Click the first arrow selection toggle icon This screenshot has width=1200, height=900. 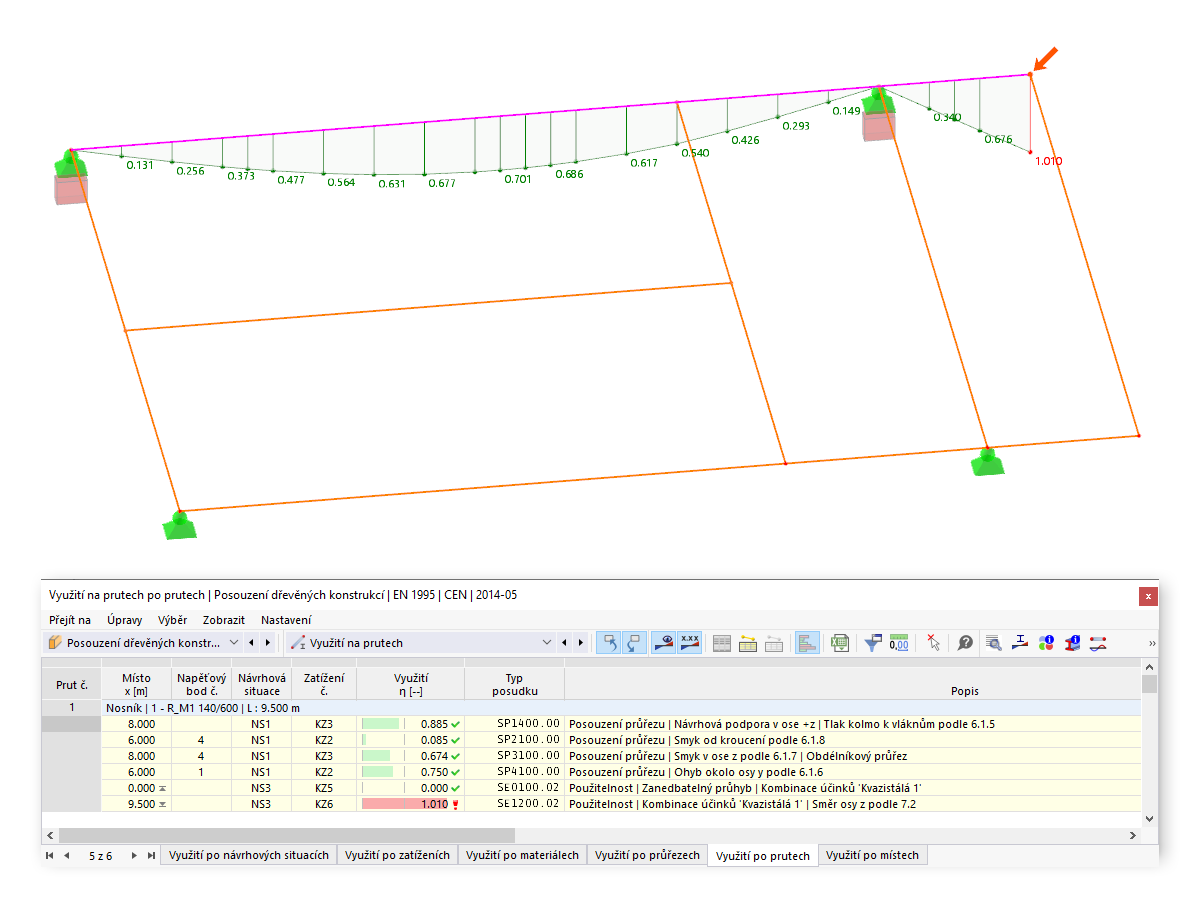pos(608,643)
